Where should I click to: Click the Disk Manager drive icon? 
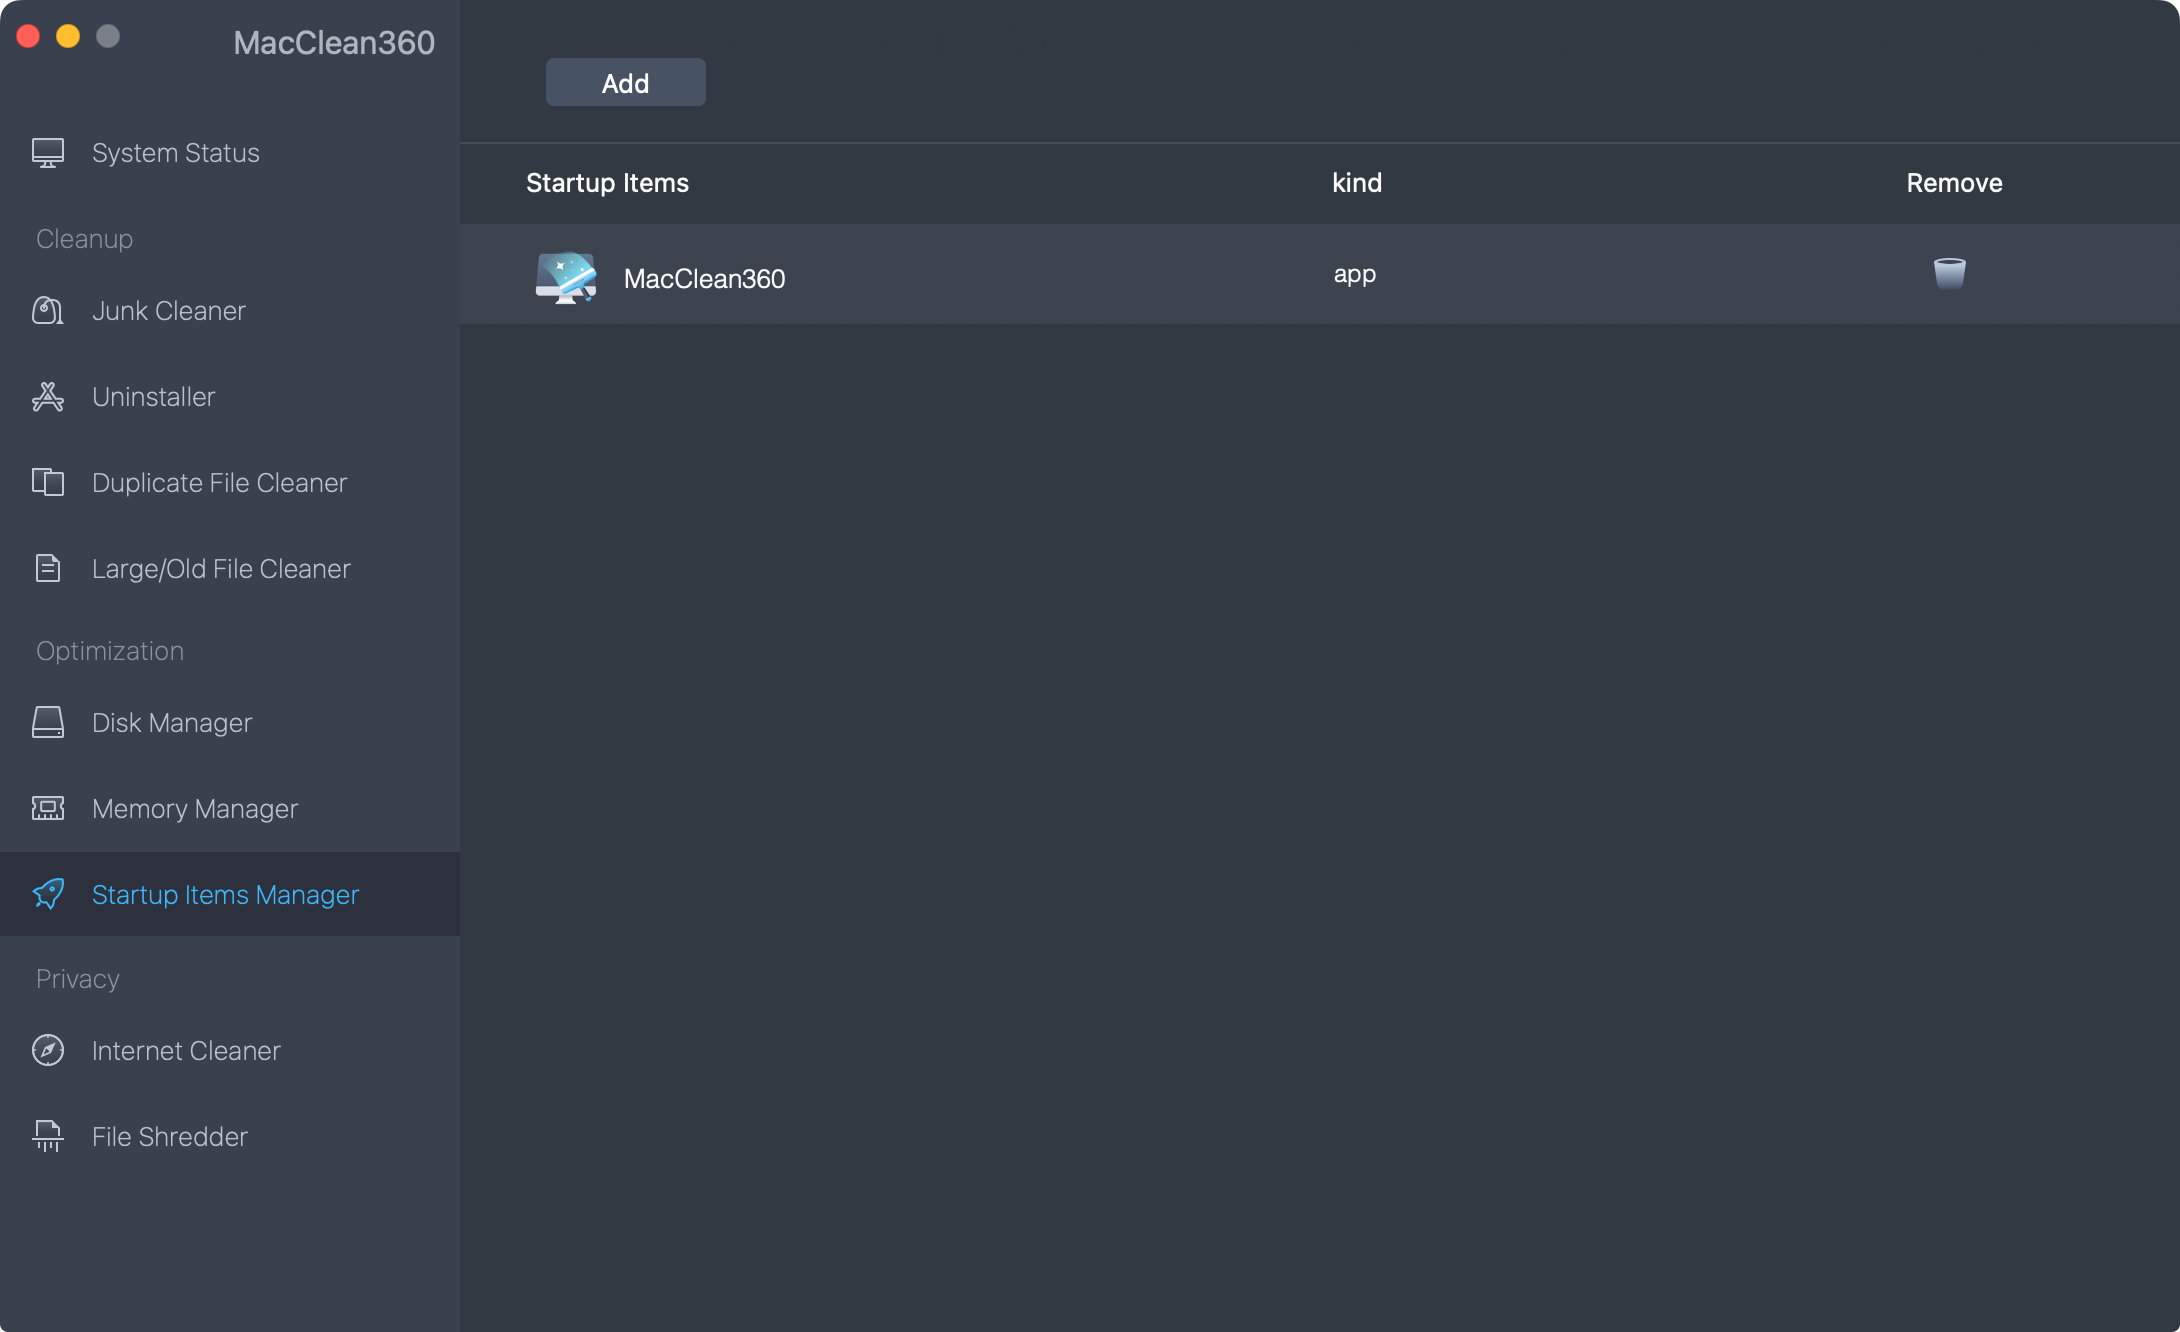tap(47, 722)
